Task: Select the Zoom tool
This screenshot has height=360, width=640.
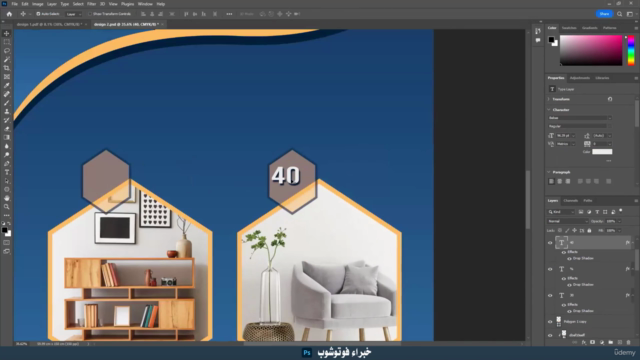Action: point(7,207)
